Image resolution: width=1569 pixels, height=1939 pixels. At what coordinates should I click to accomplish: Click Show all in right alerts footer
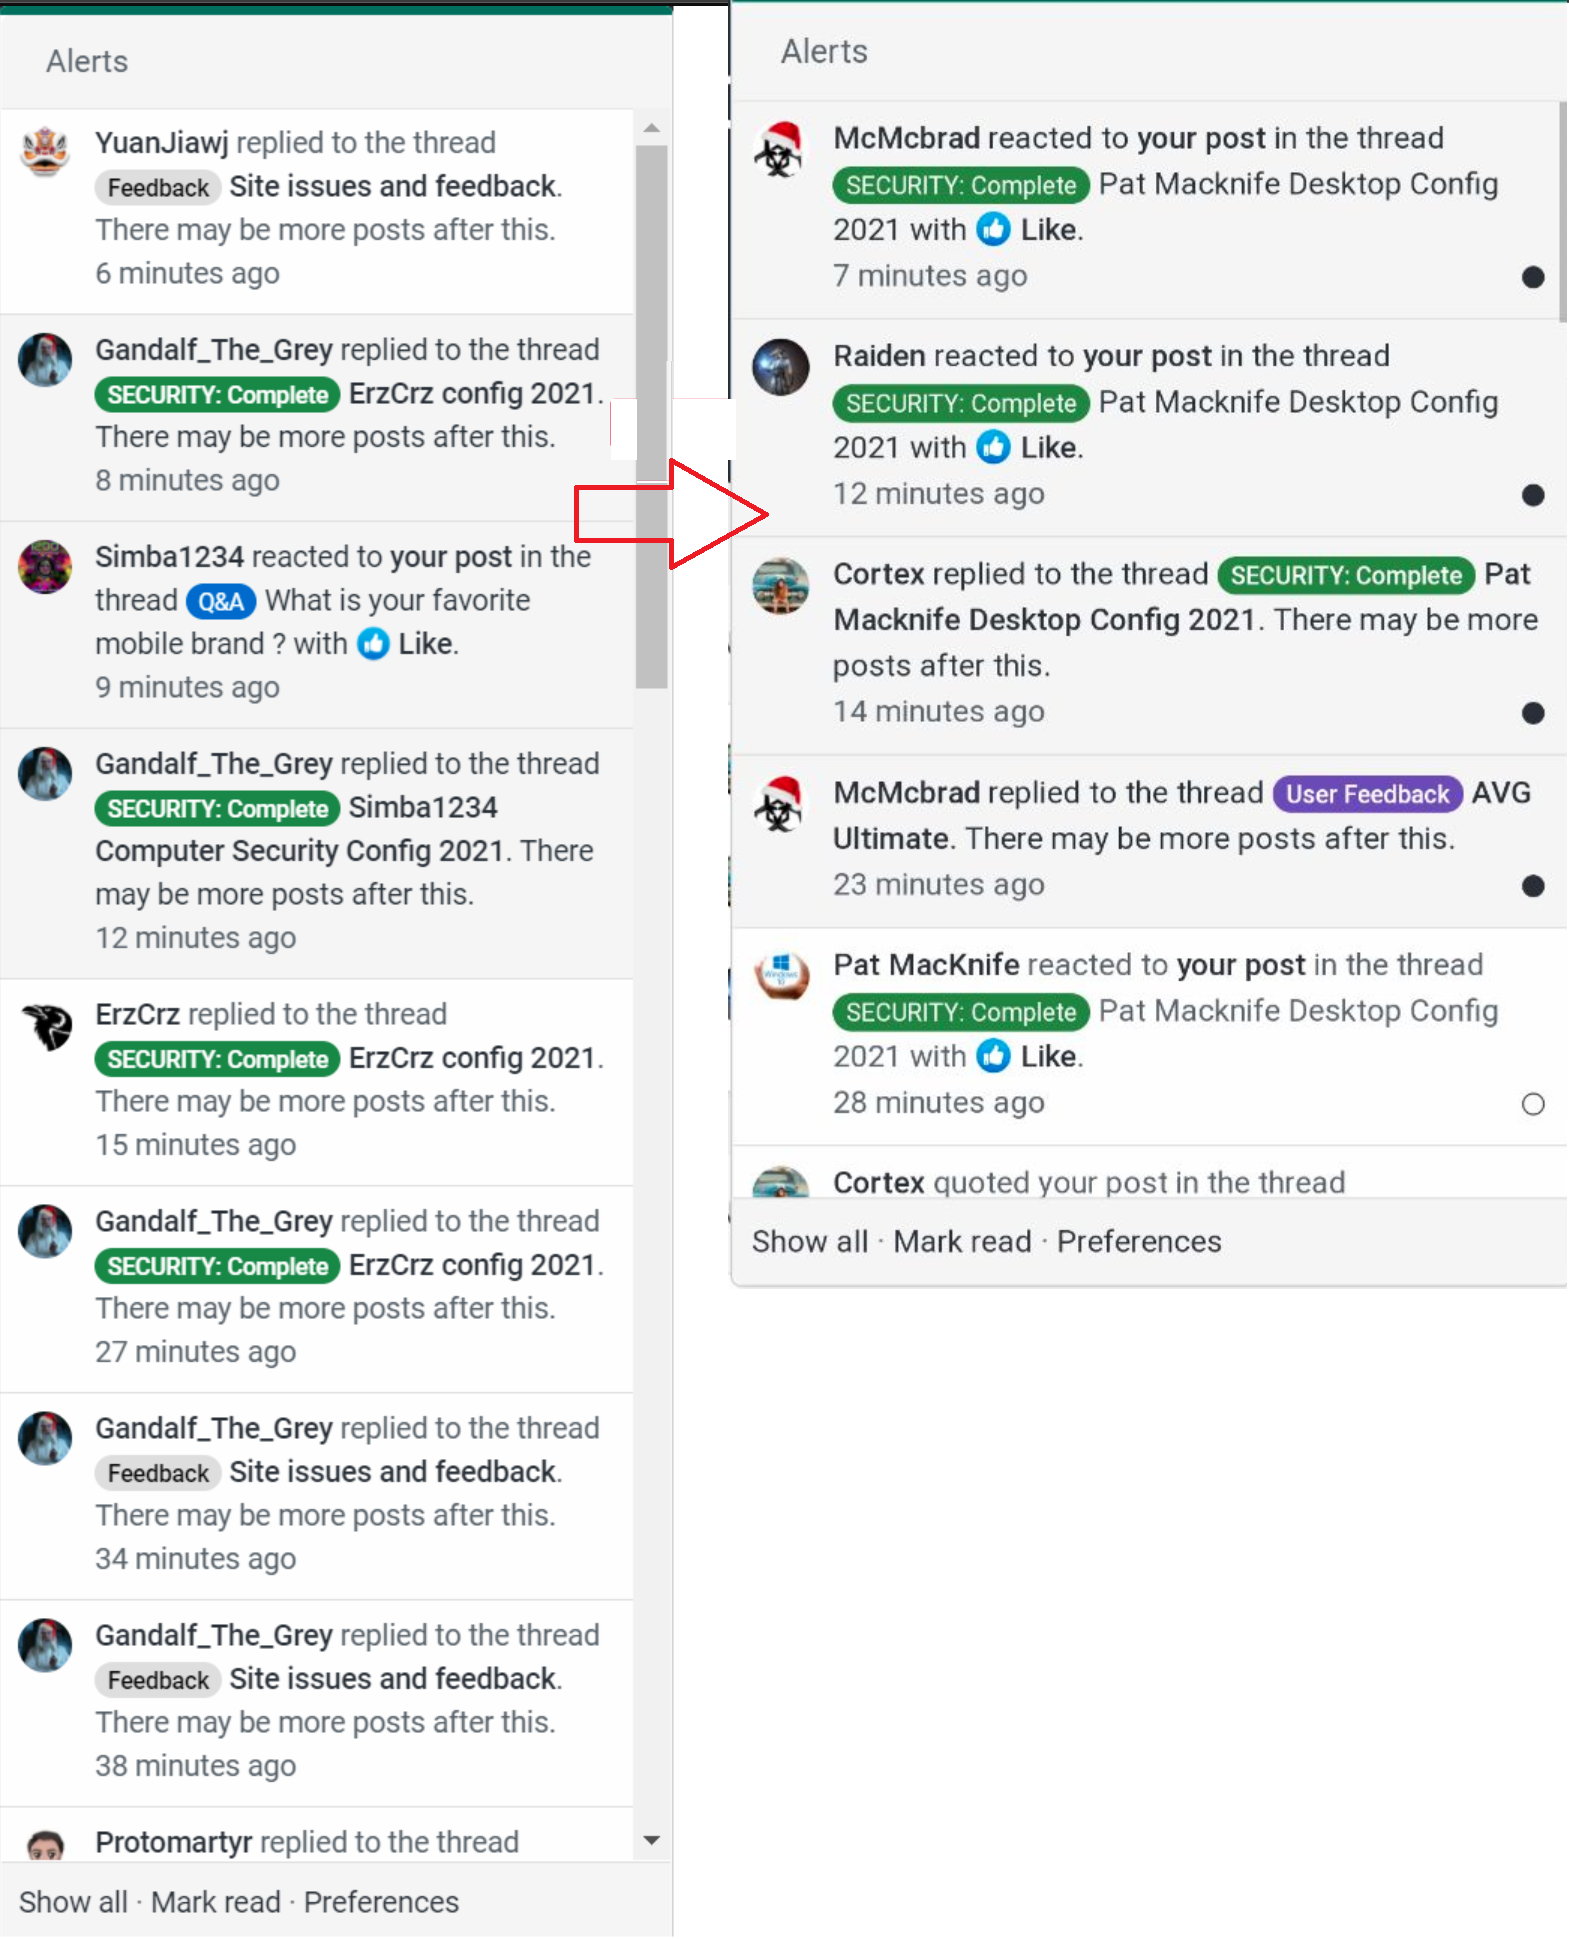[x=809, y=1241]
